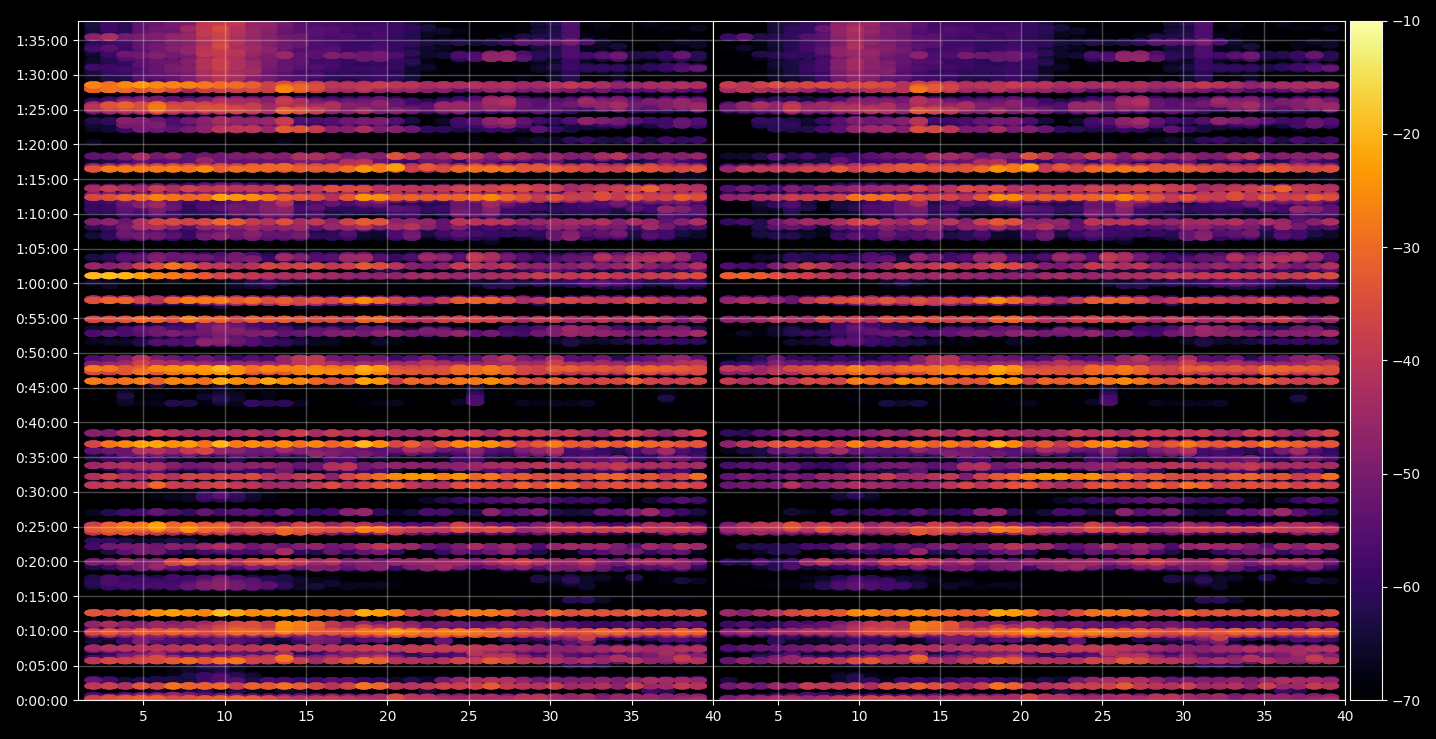Click x-axis label 35 of right subplot
The image size is (1436, 739).
click(x=1265, y=716)
